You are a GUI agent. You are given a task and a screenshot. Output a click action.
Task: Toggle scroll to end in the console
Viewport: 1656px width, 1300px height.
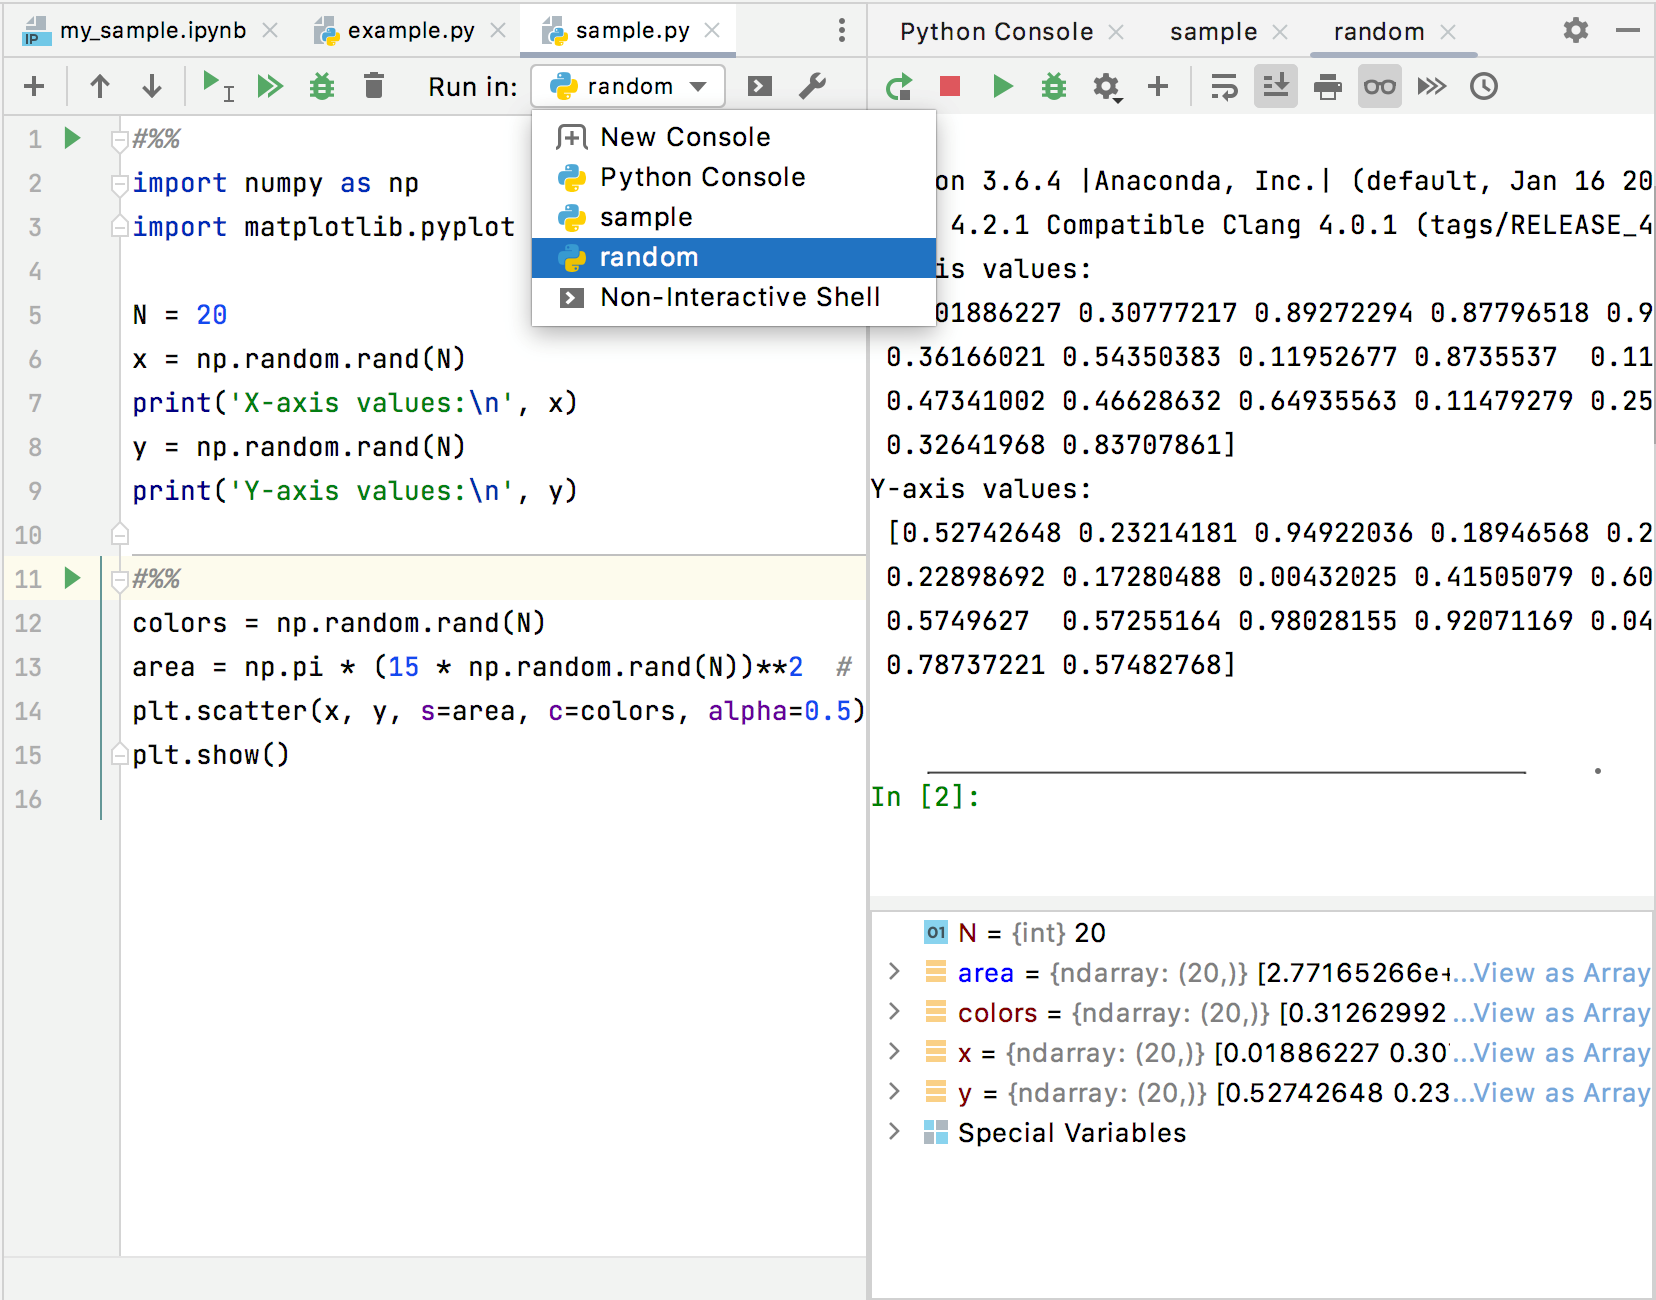[1276, 86]
